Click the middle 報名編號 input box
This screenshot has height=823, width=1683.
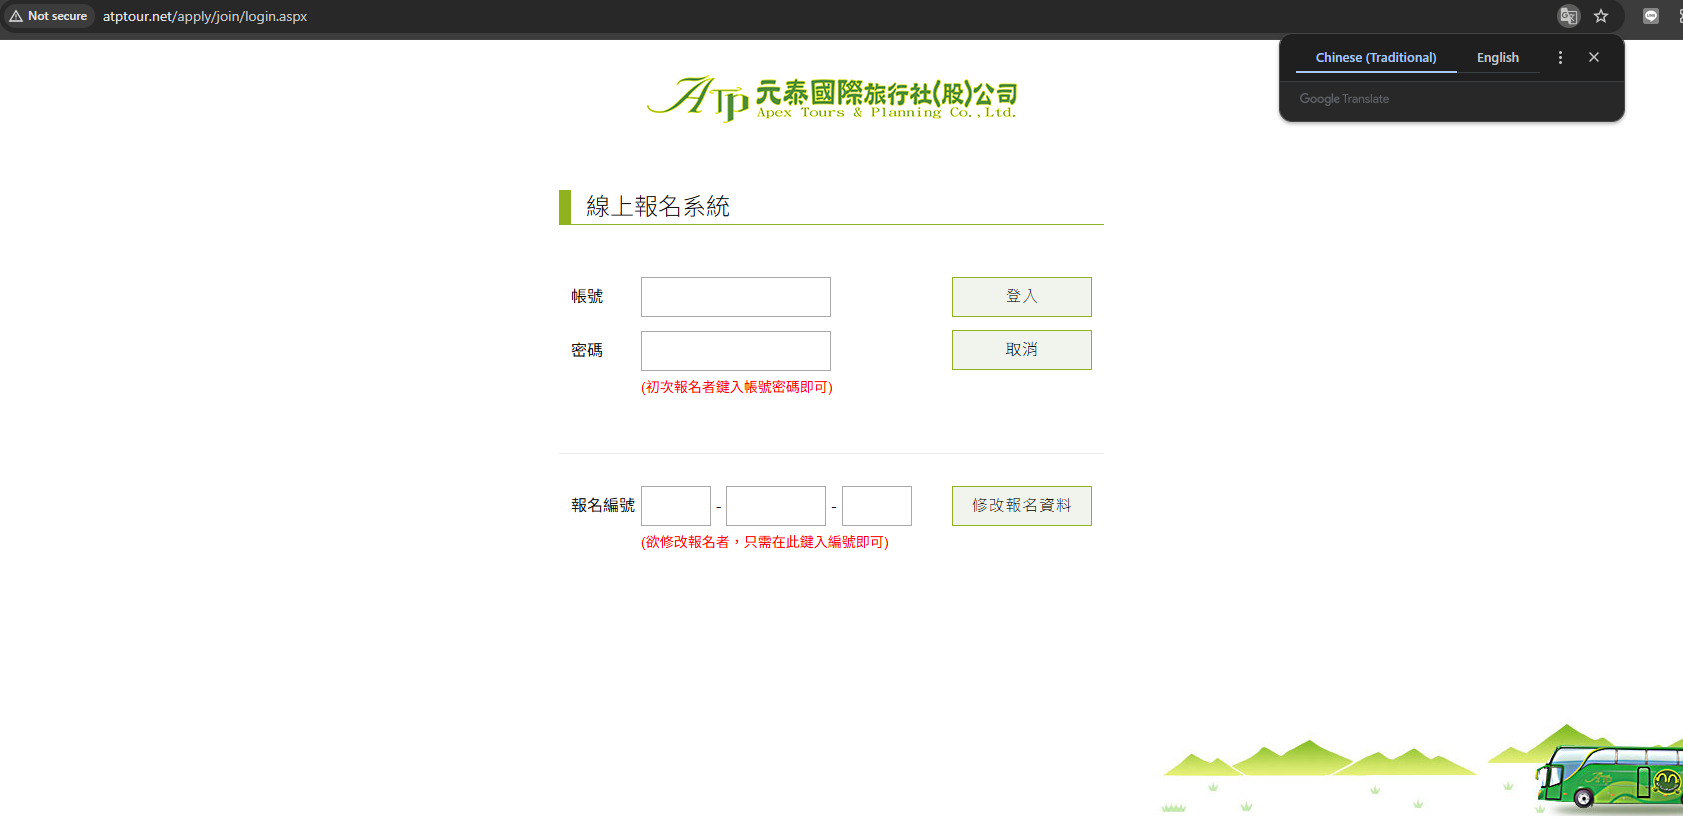tap(776, 506)
